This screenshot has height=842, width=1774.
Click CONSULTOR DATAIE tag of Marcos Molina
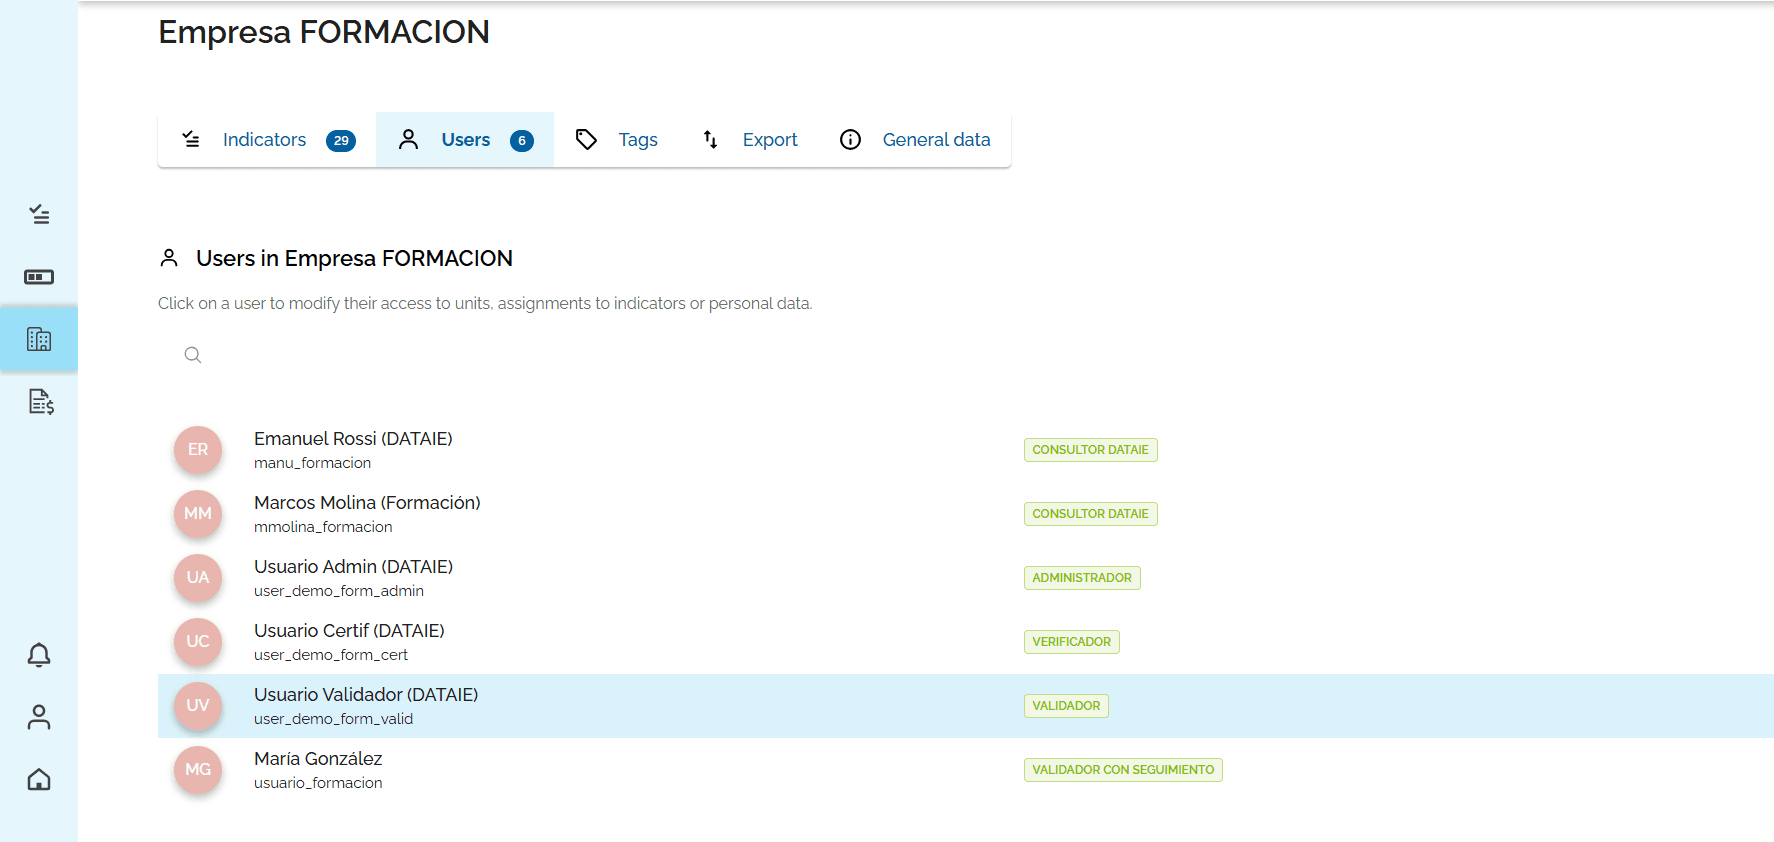(x=1090, y=514)
